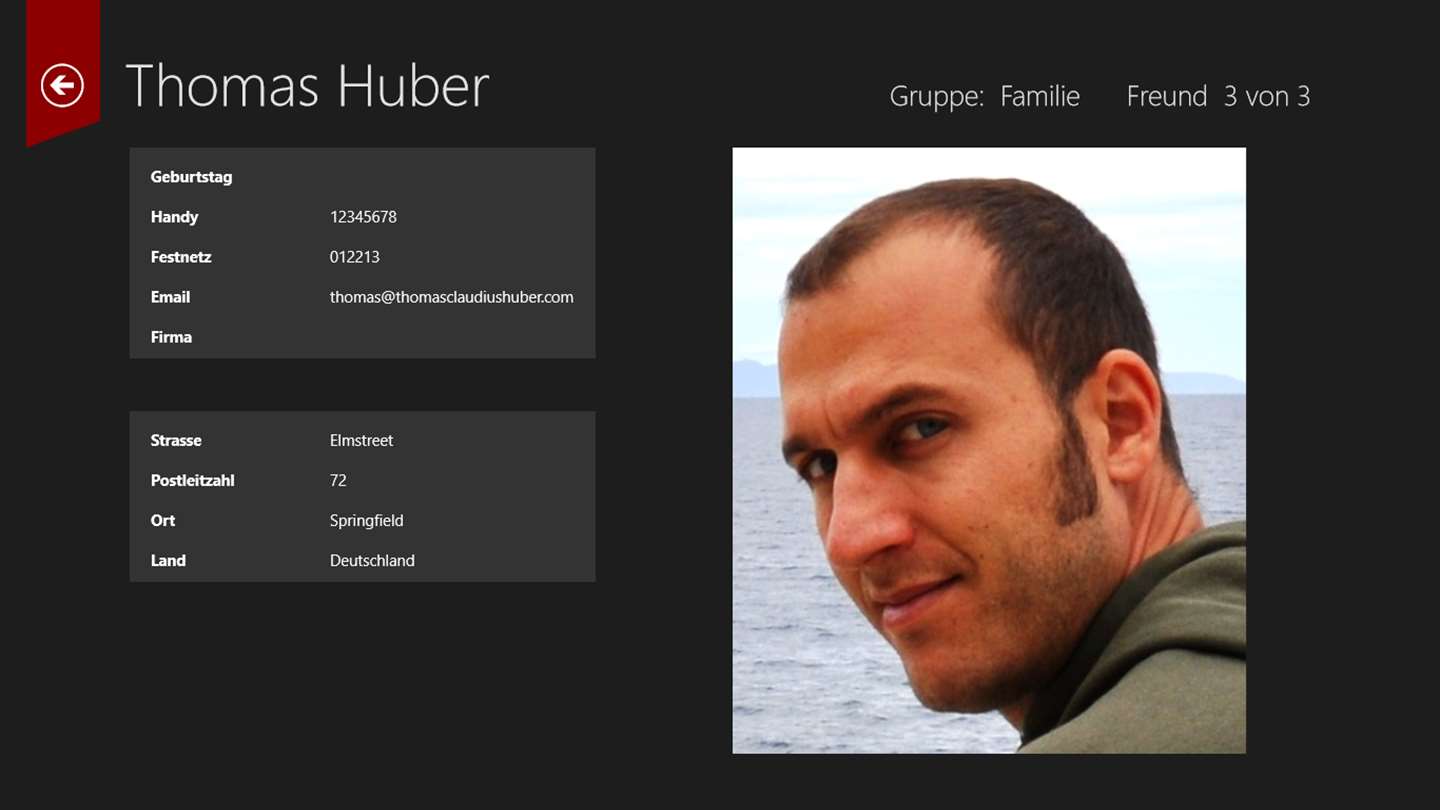The width and height of the screenshot is (1440, 810).
Task: Click the Festnetz label
Action: tap(181, 257)
